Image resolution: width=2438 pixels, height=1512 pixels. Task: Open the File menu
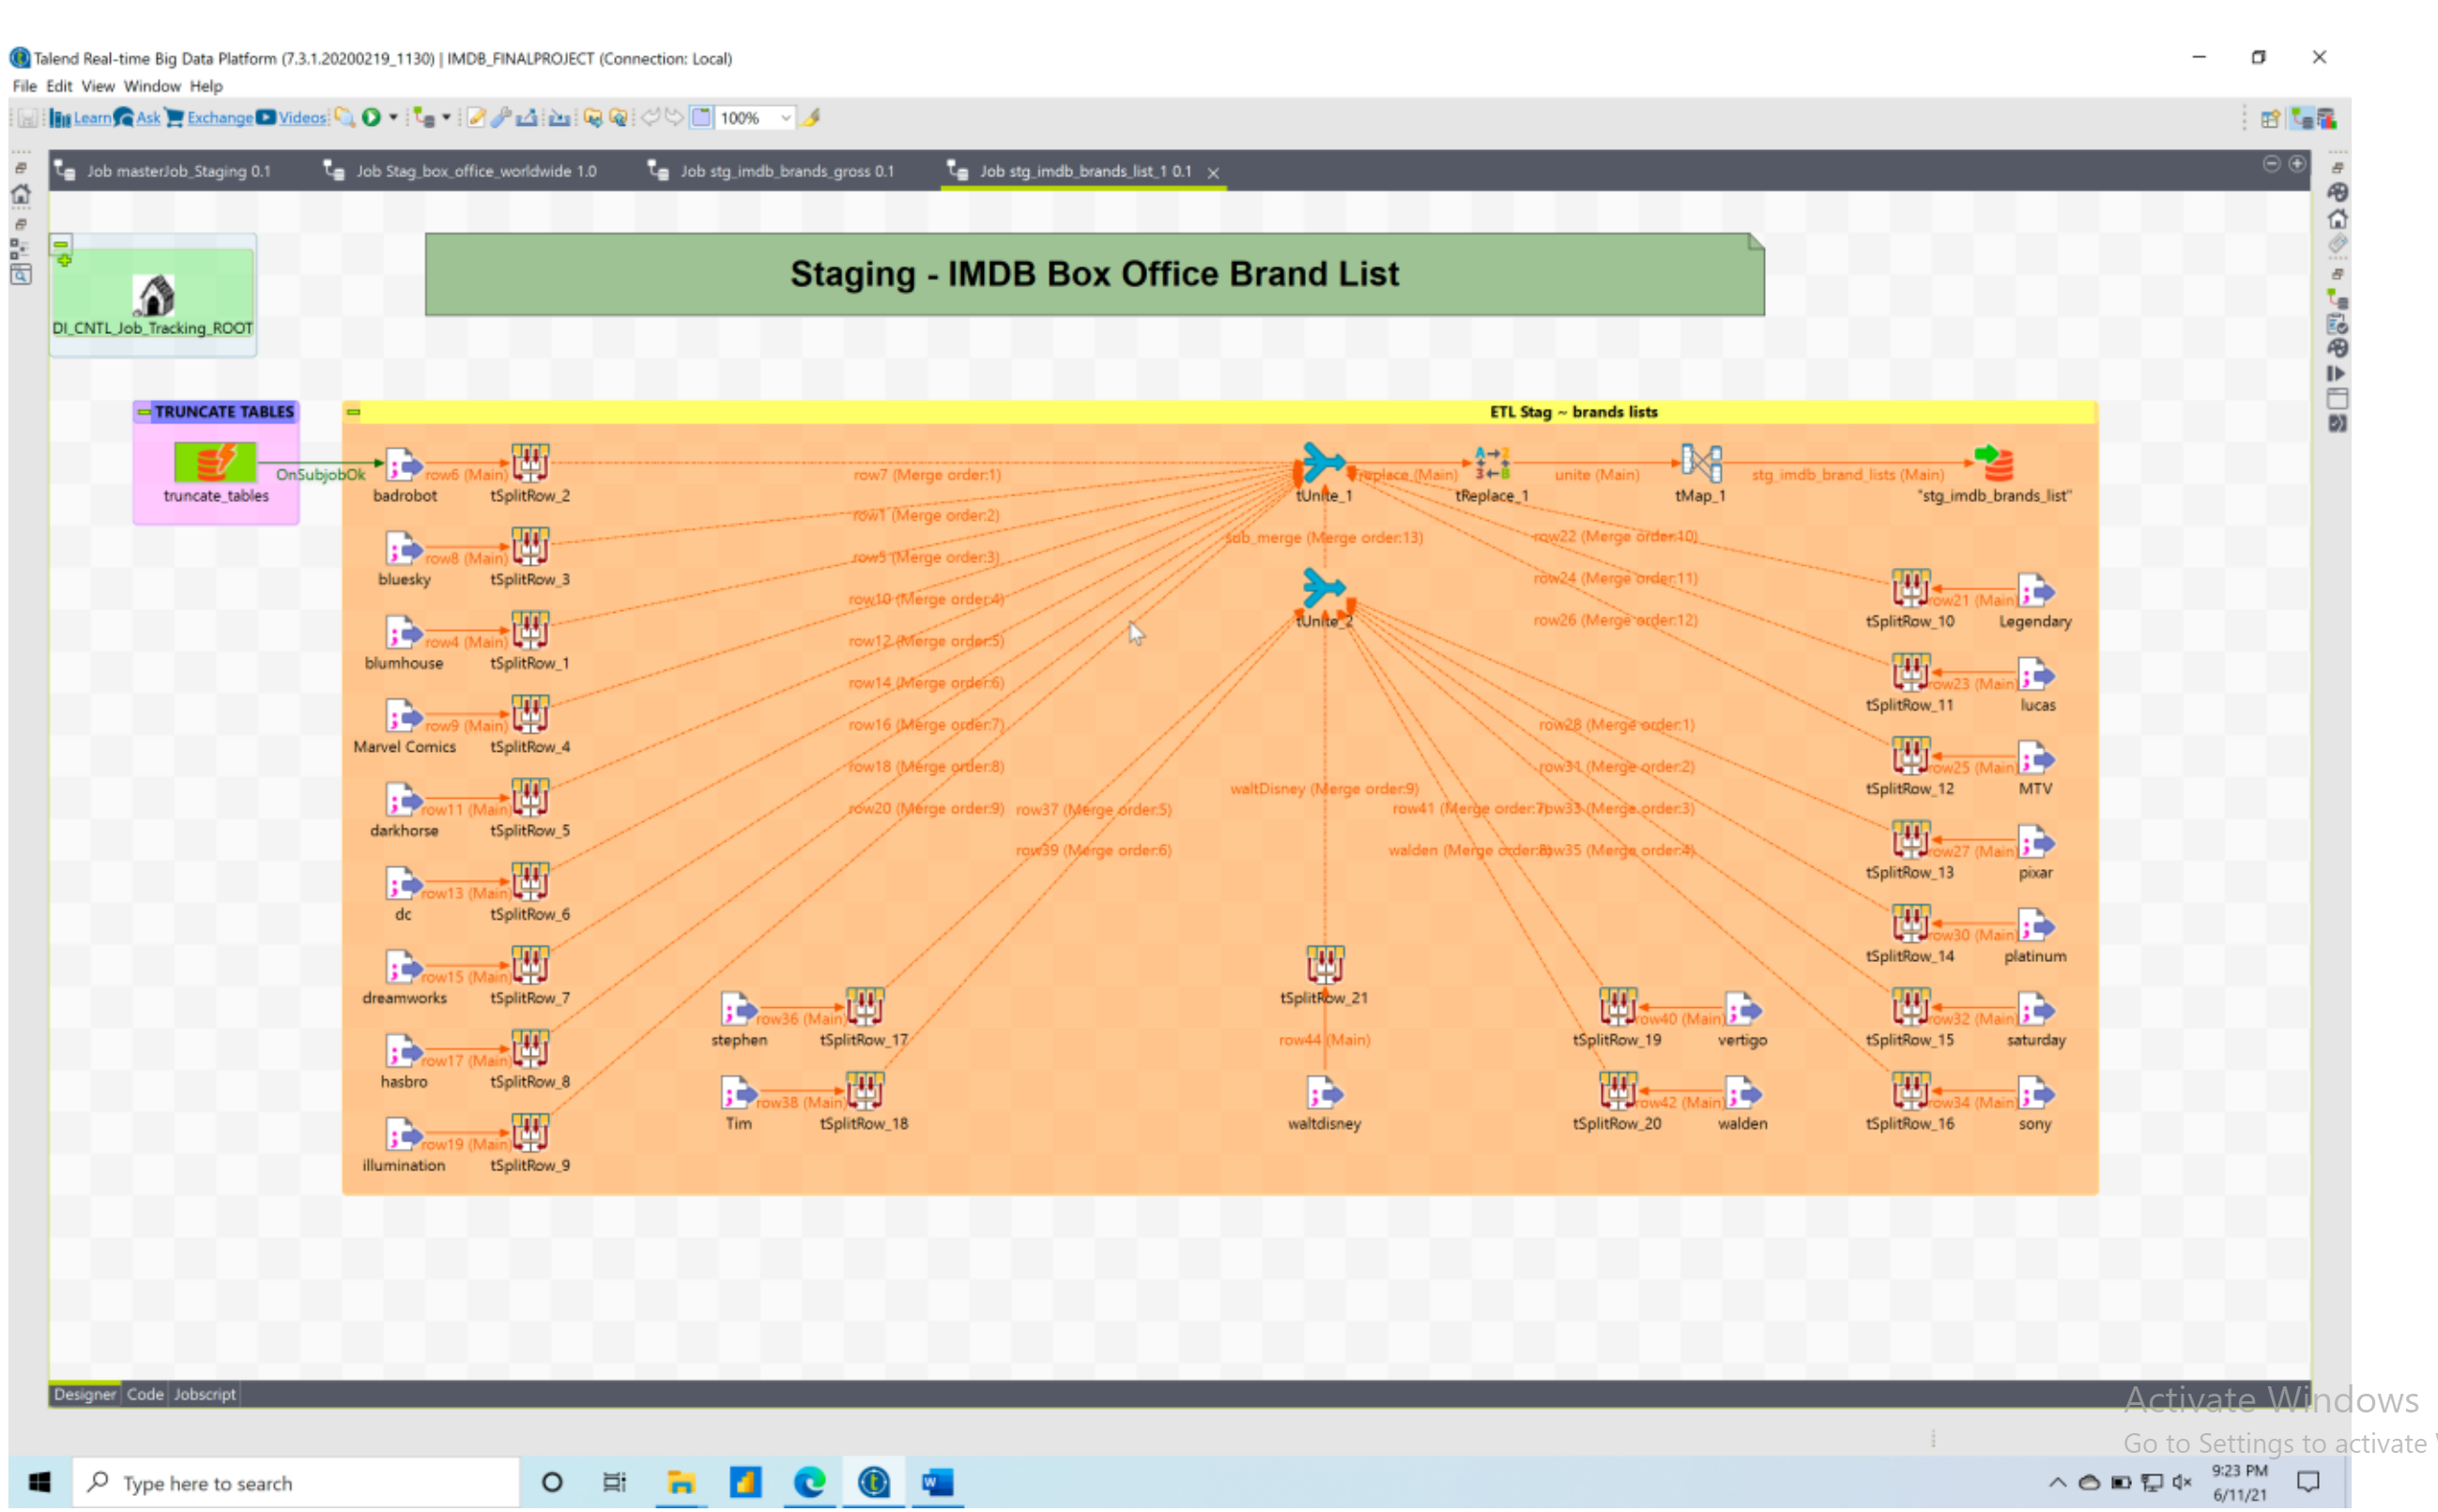(x=24, y=86)
